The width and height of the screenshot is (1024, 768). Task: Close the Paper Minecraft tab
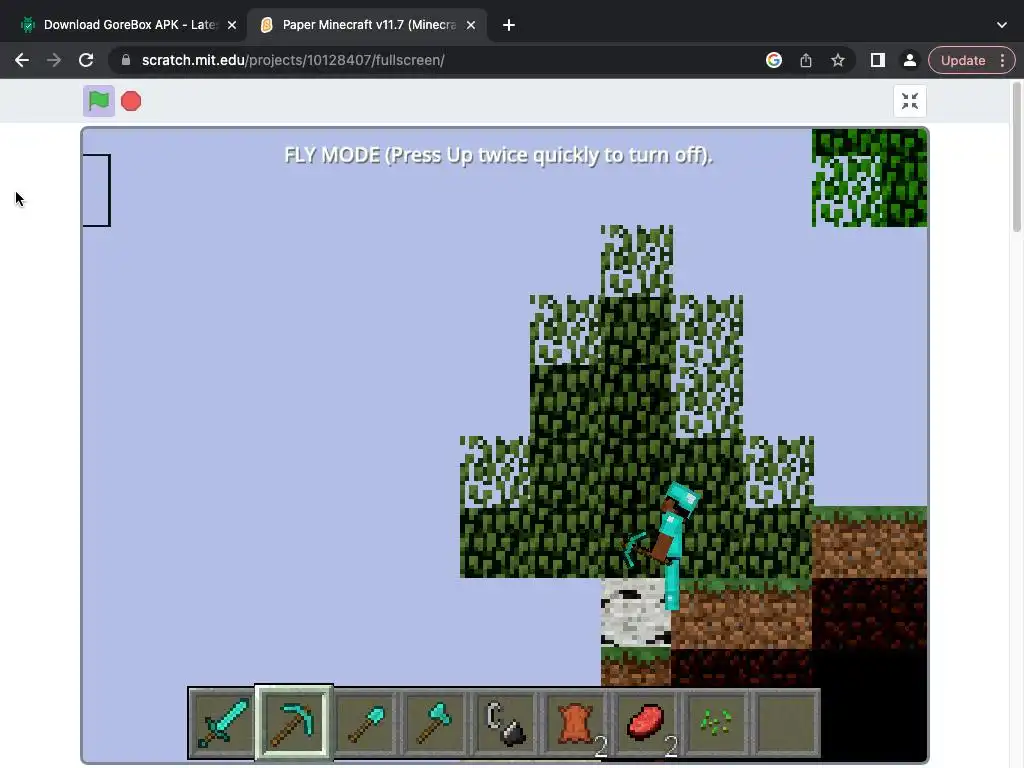[x=471, y=25]
